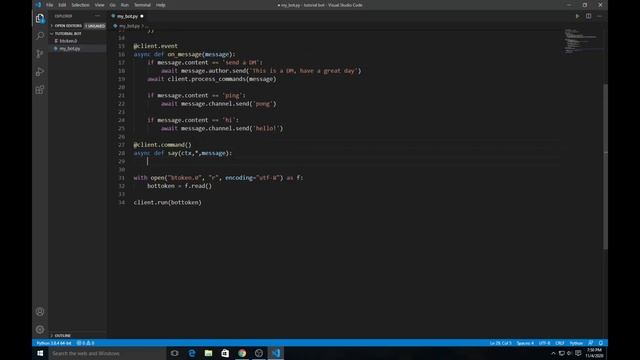This screenshot has width=640, height=360.
Task: Open the Source Control view icon
Action: (40, 54)
